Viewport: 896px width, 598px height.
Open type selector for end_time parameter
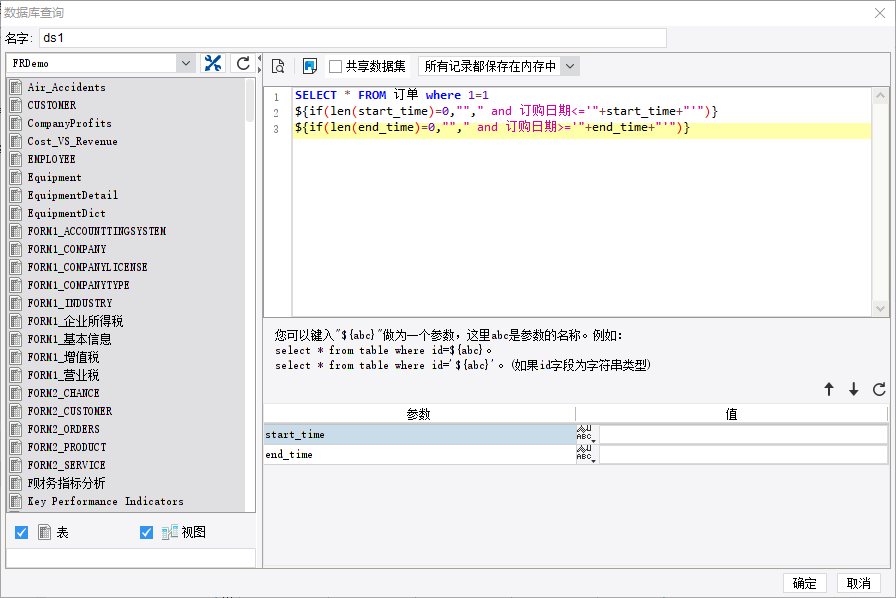pyautogui.click(x=586, y=455)
